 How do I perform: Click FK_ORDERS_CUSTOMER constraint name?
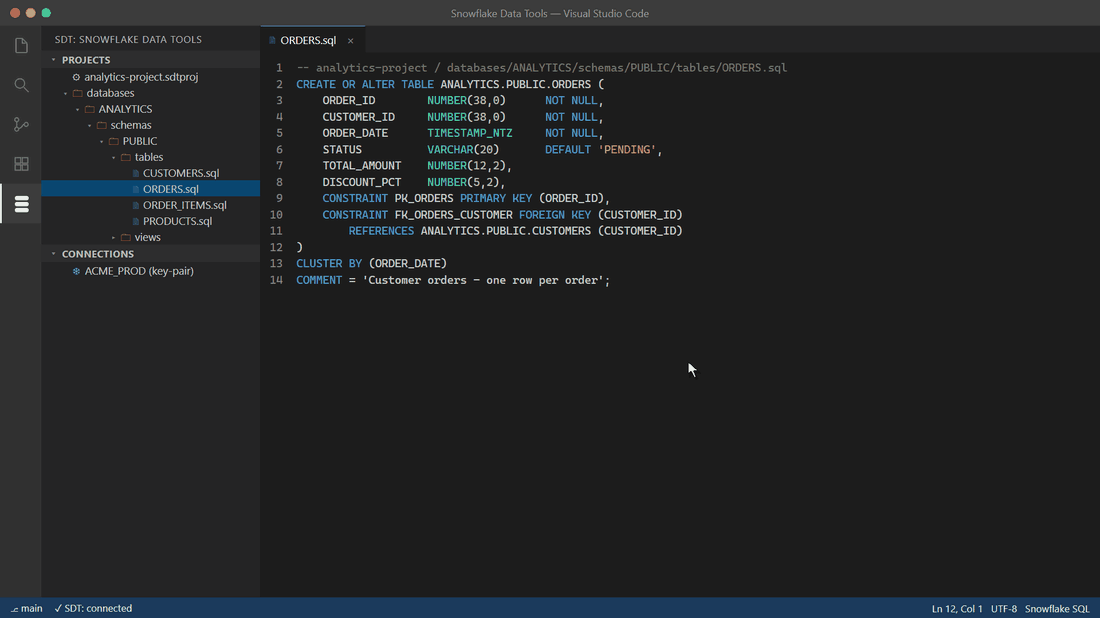(453, 215)
